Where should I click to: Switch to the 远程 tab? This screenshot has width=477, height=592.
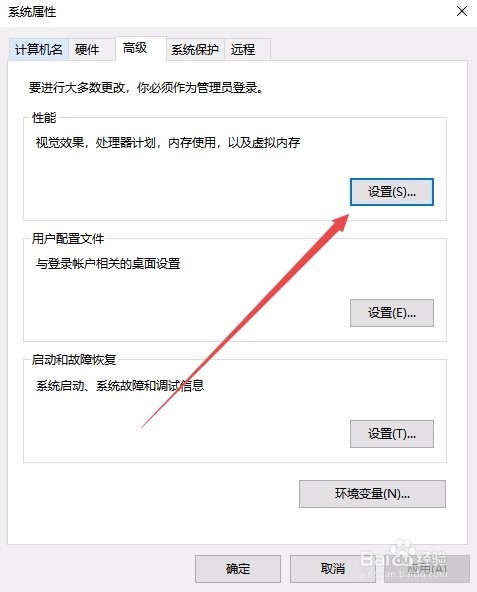click(247, 49)
